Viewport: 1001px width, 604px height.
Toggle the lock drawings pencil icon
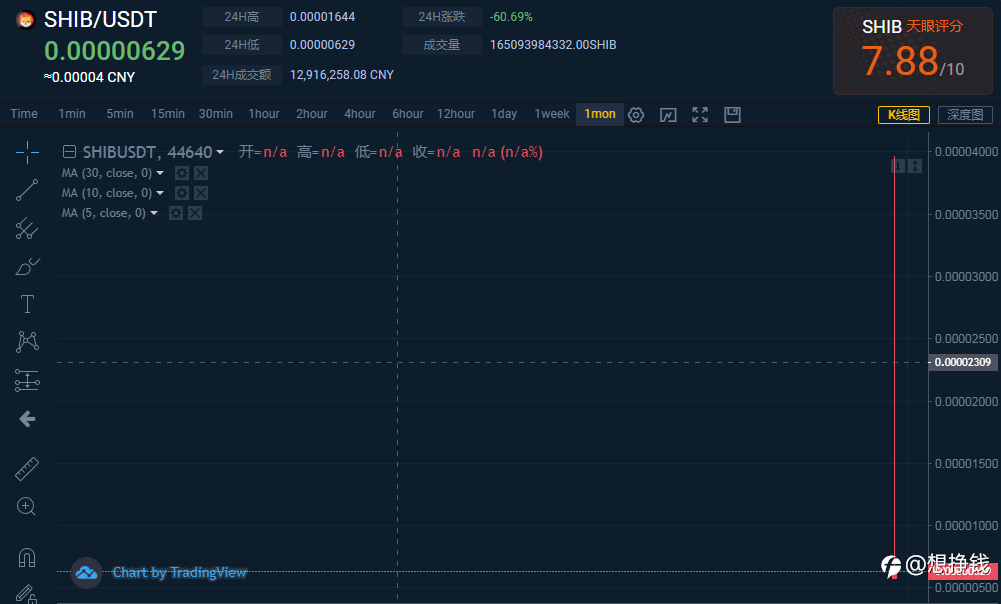(26, 594)
